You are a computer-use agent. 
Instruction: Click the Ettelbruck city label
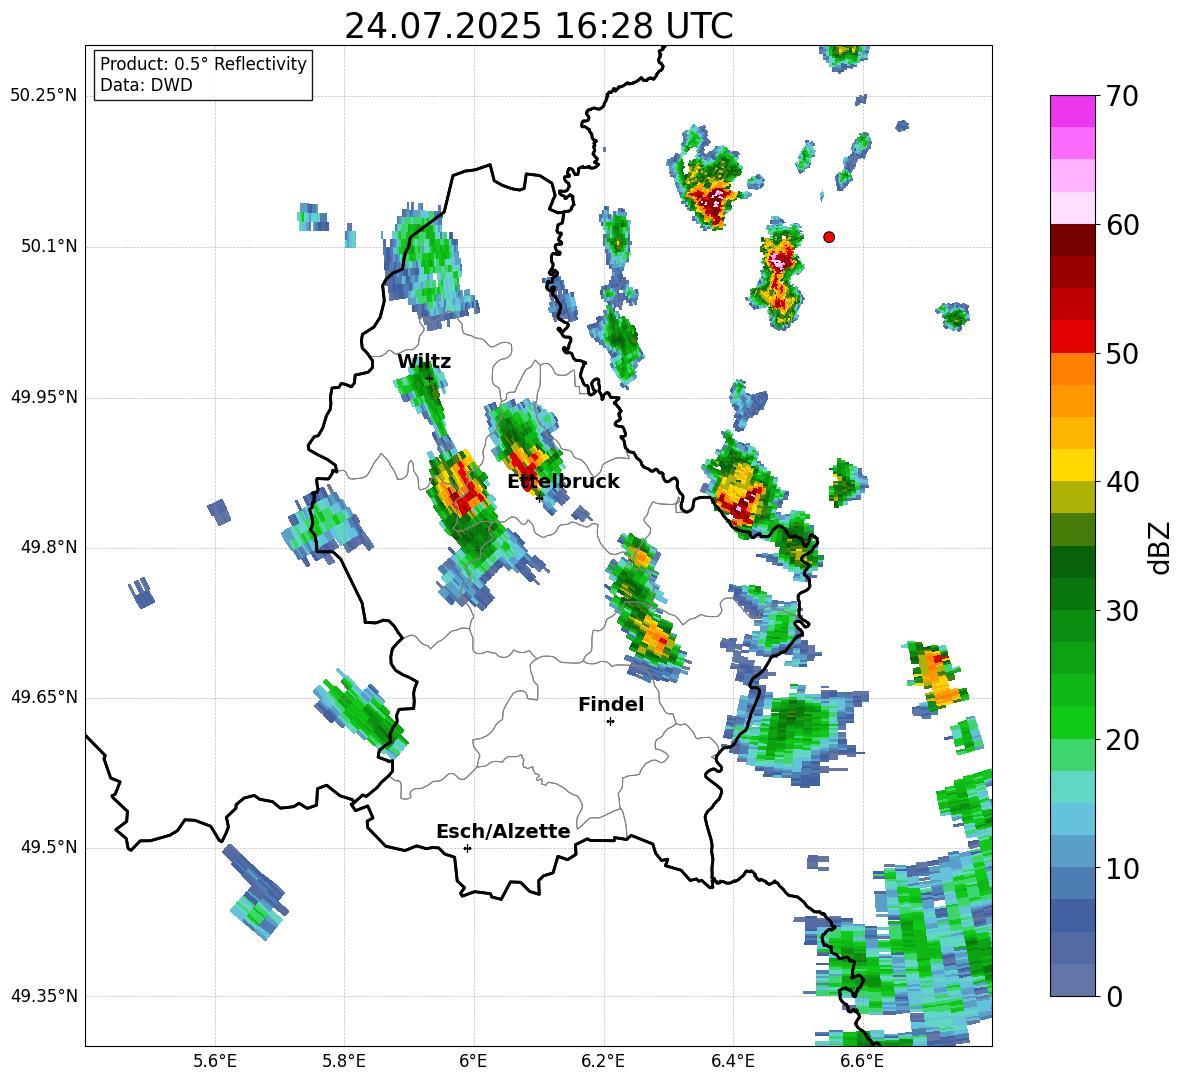coord(563,482)
